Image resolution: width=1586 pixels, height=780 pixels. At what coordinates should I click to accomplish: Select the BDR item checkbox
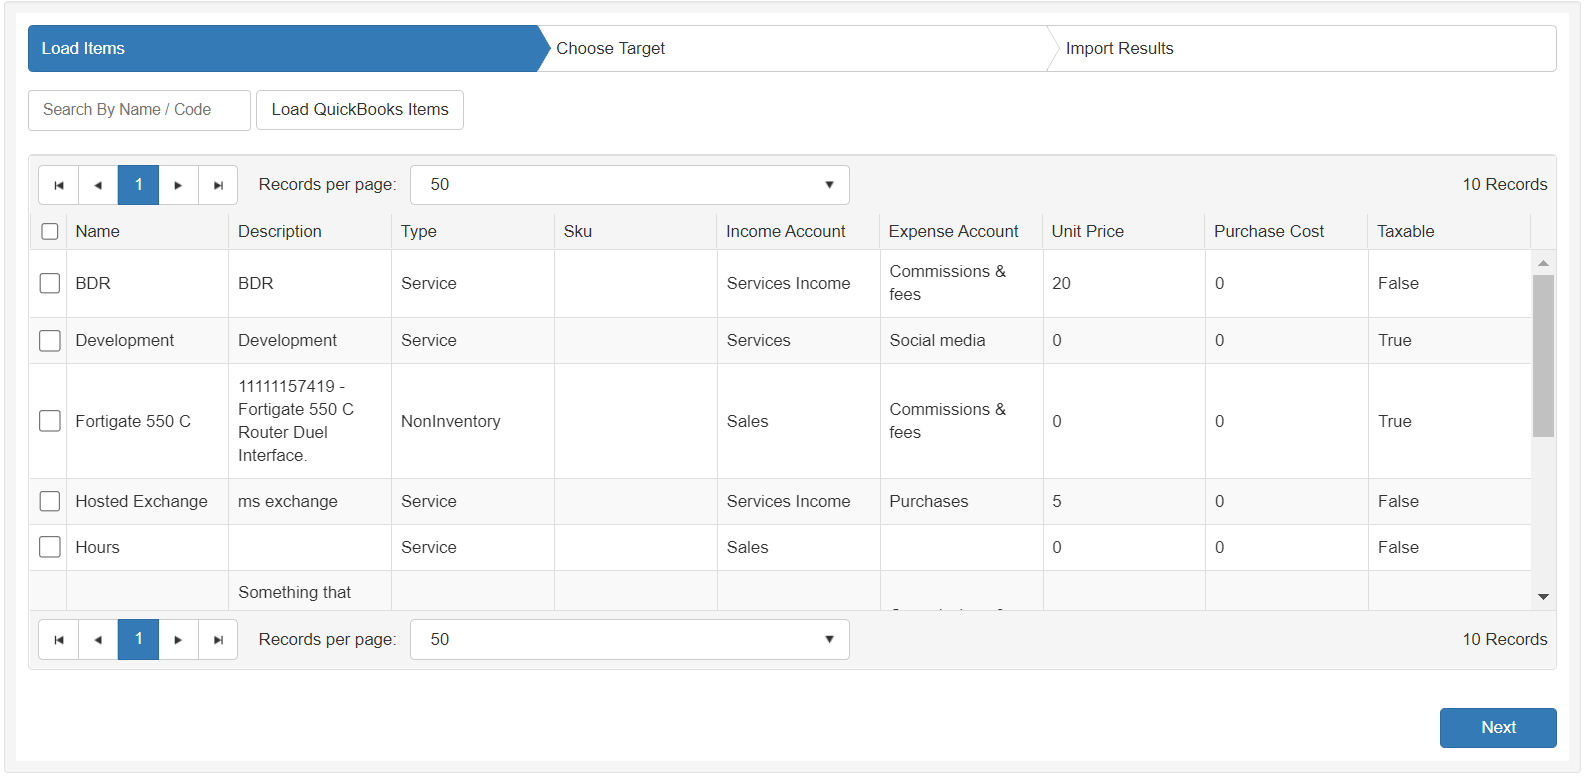point(50,284)
